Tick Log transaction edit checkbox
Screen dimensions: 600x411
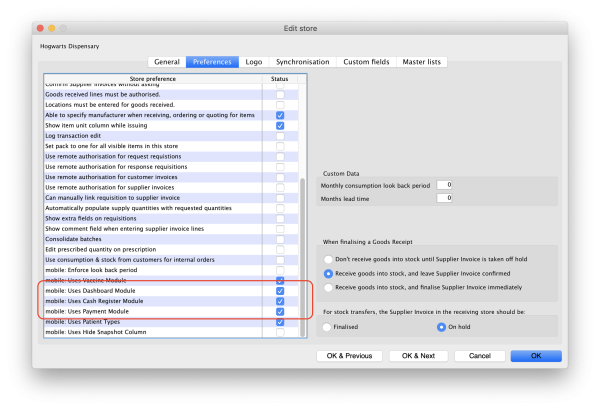click(x=280, y=135)
